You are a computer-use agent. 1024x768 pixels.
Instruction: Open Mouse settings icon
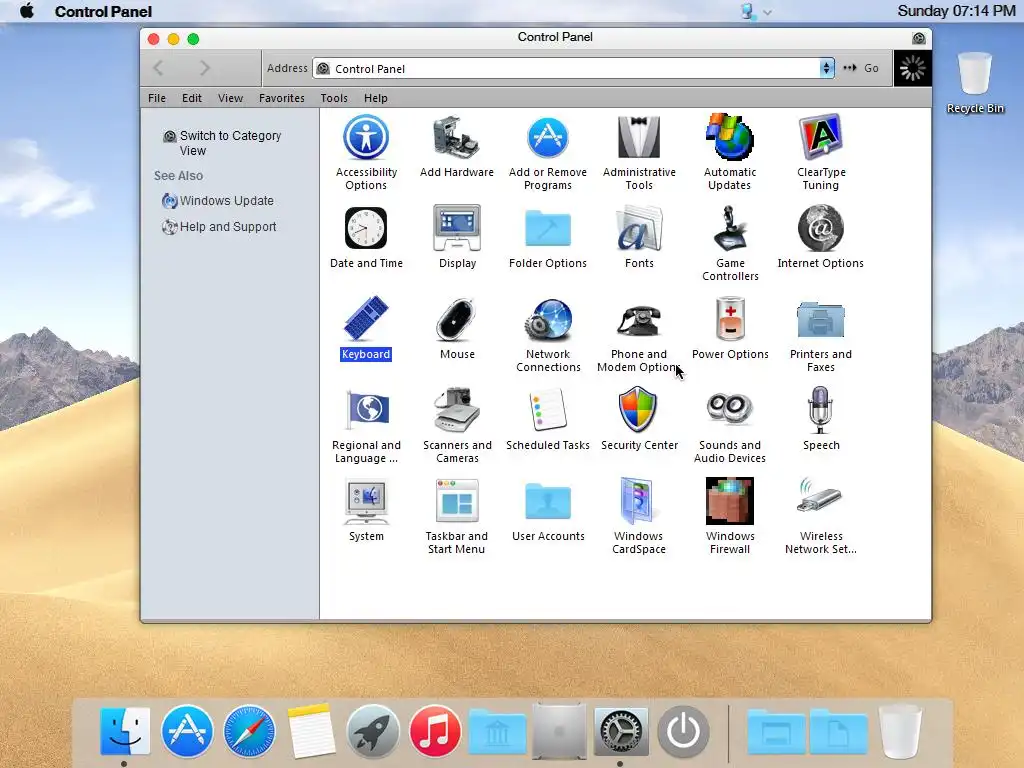pos(456,319)
